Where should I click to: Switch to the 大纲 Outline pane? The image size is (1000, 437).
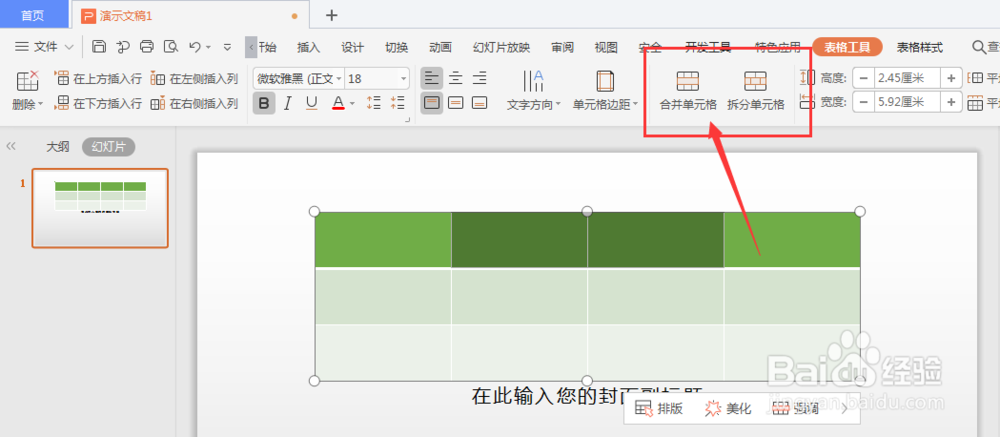(57, 147)
